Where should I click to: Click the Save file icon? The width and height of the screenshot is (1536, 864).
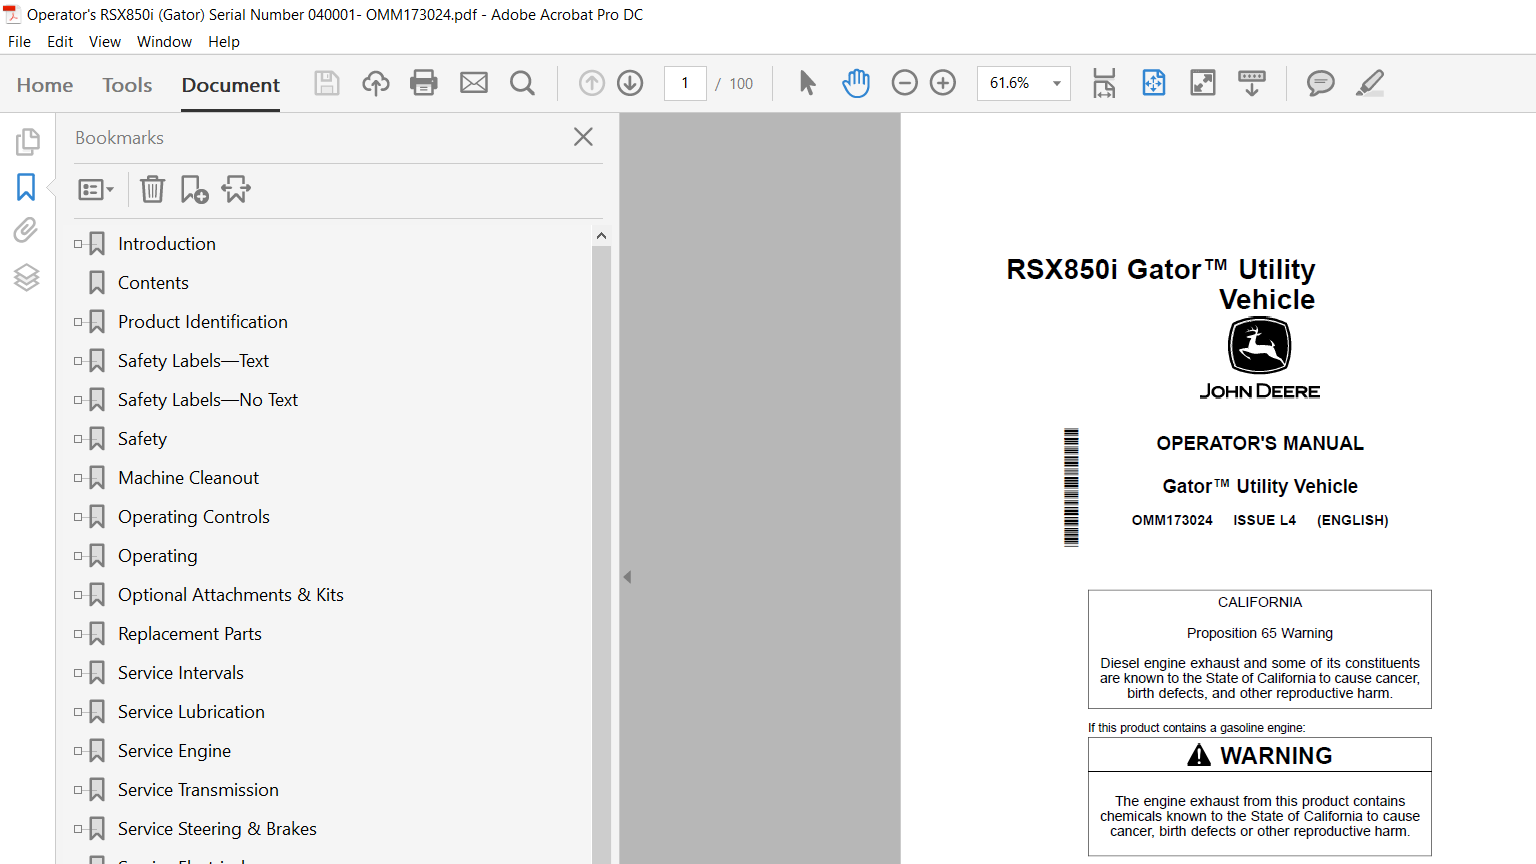327,83
